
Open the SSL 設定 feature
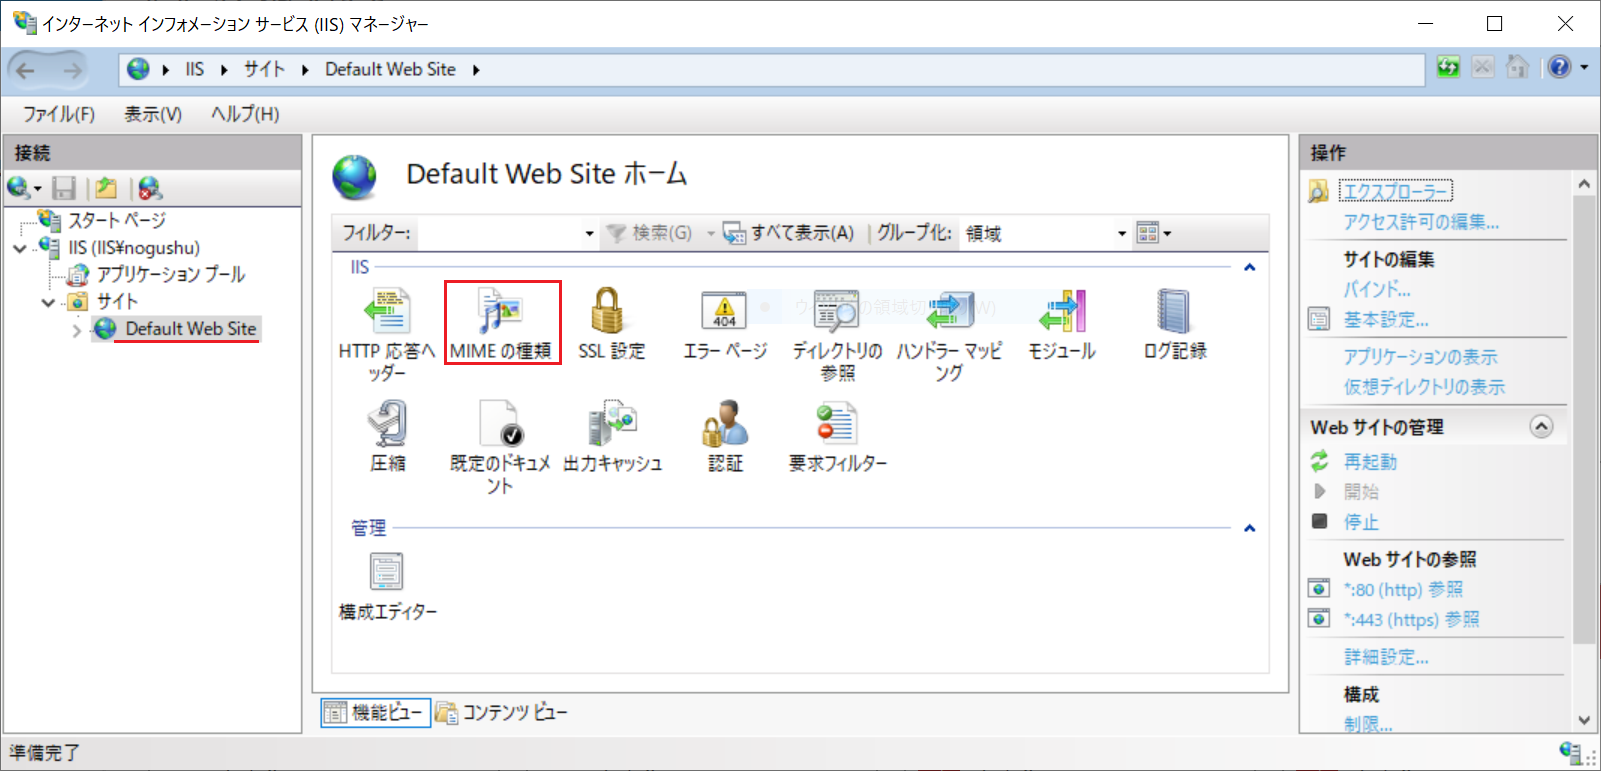611,324
